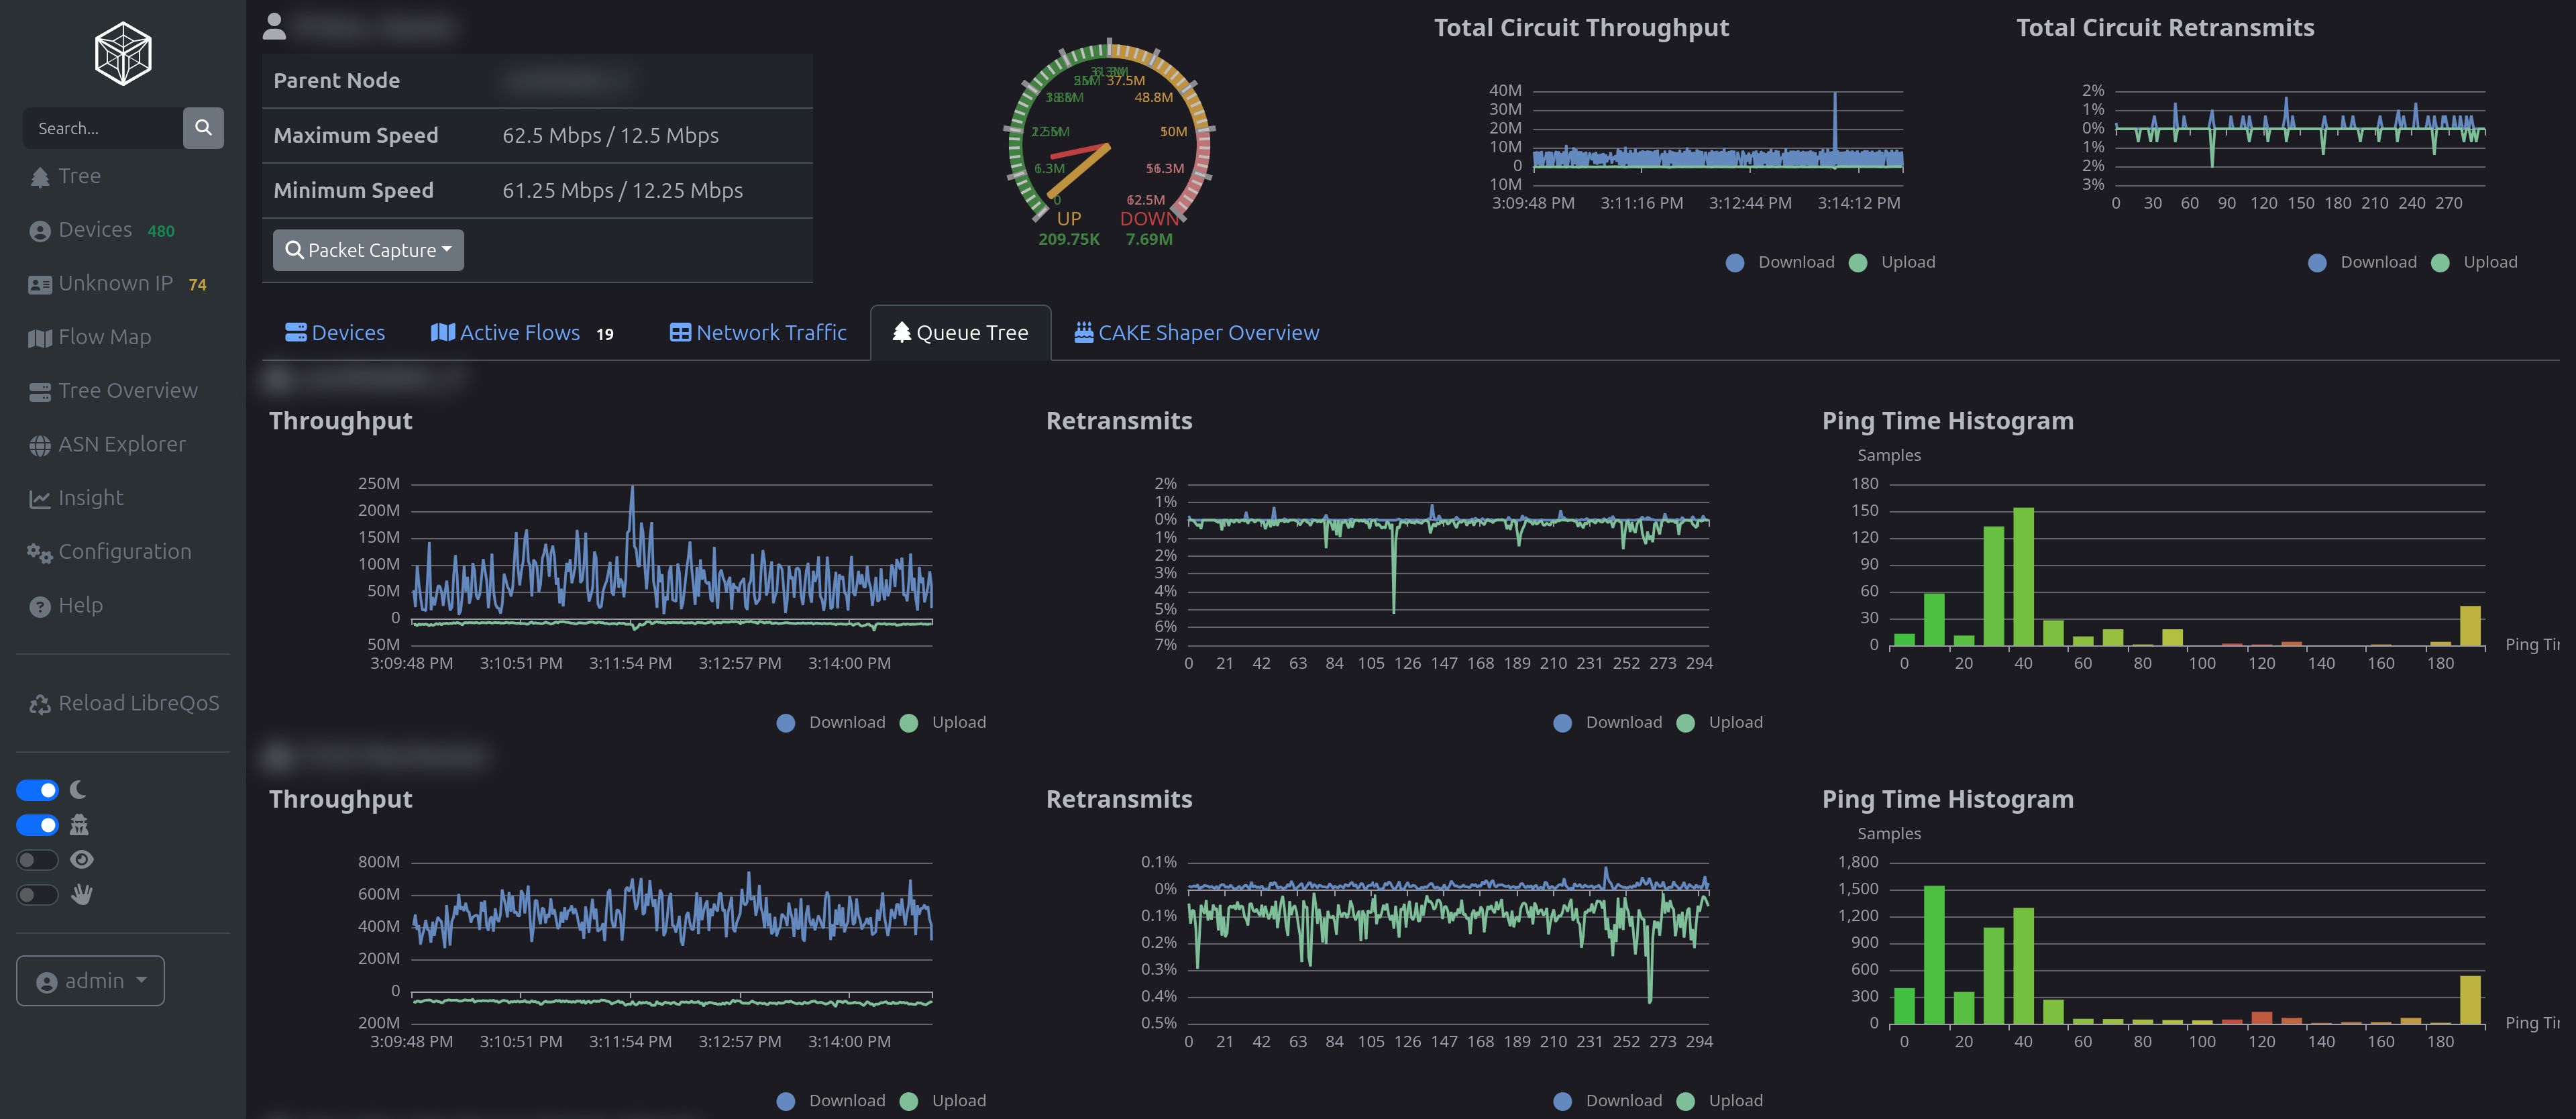Toggle the dark mode moon switch
The height and width of the screenshot is (1119, 2576).
click(x=38, y=790)
